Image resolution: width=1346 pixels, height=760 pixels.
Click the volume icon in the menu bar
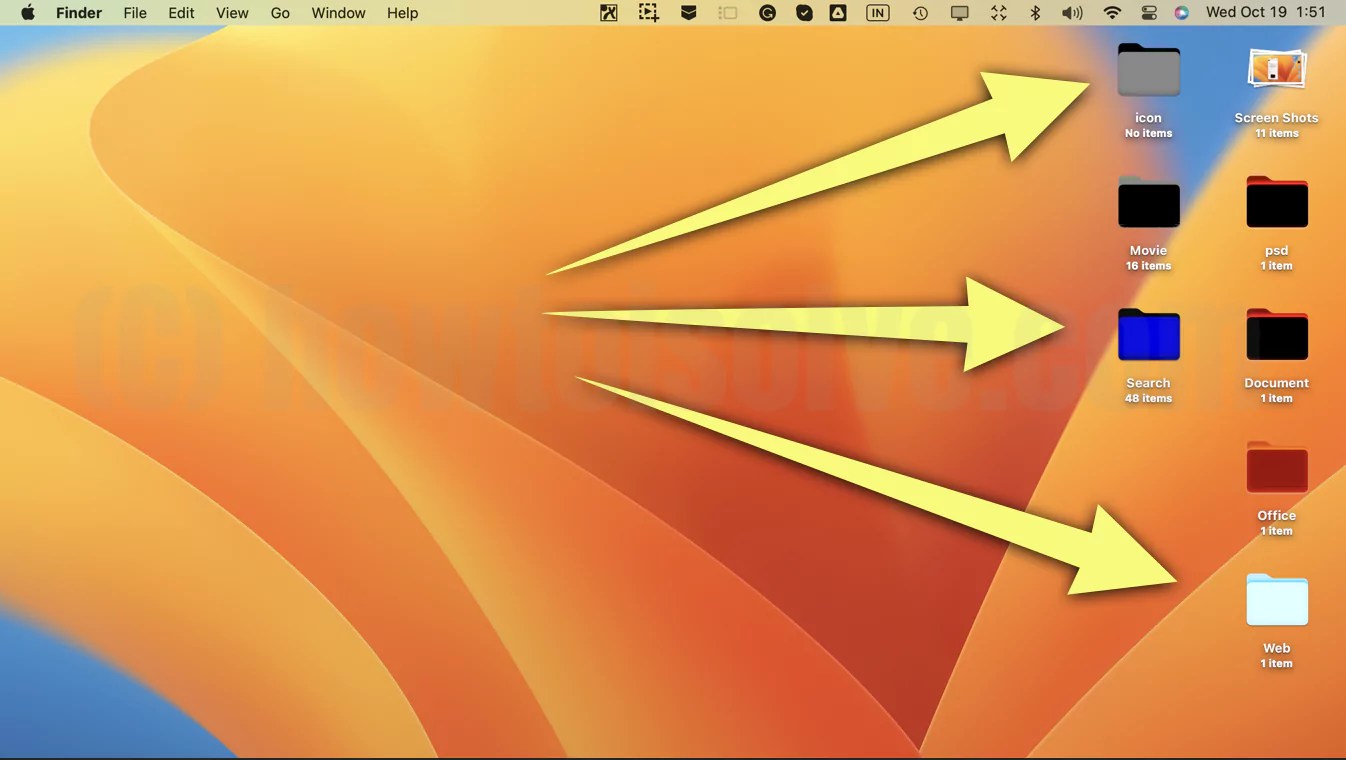point(1071,13)
